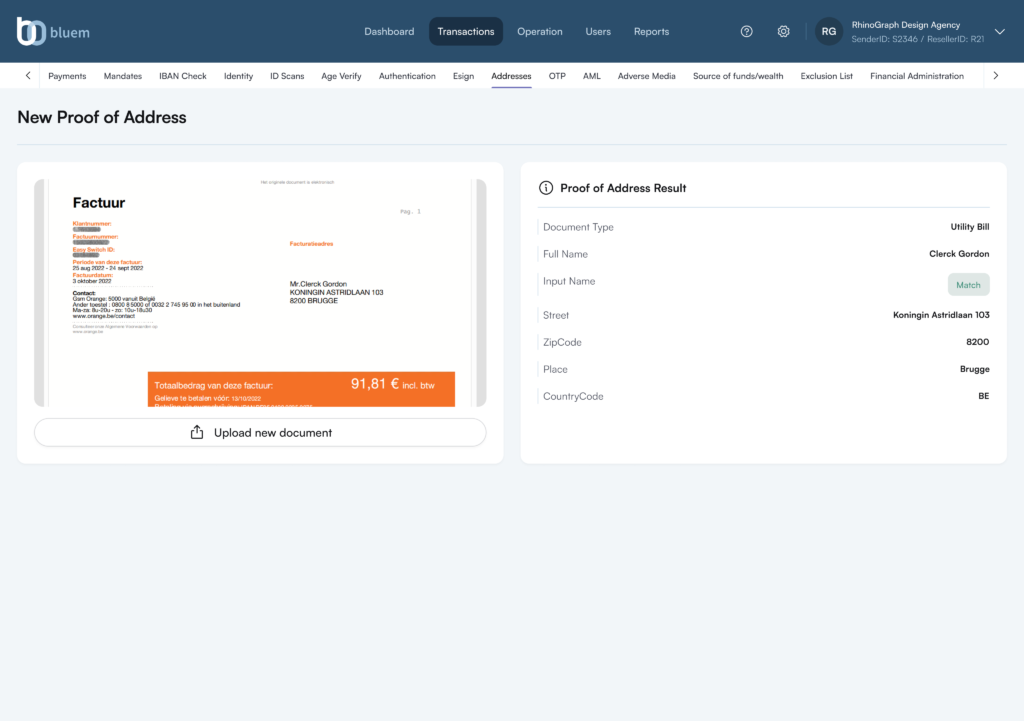
Task: Open the OTP tab
Action: click(557, 76)
